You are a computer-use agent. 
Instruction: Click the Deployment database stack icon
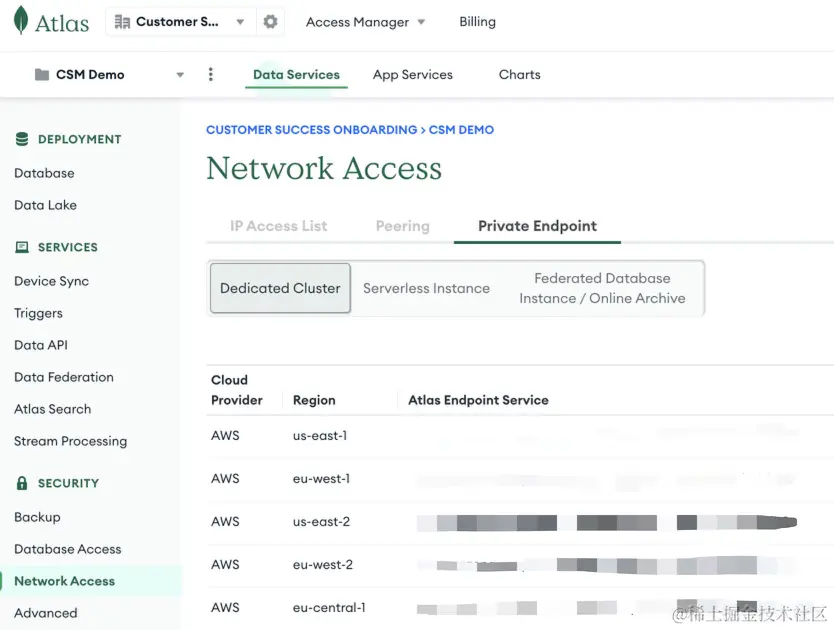[x=22, y=139]
